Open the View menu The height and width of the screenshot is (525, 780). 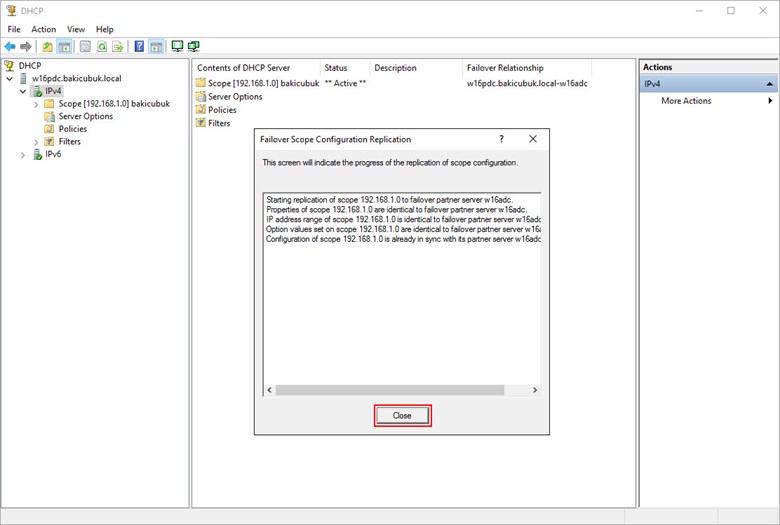click(76, 29)
